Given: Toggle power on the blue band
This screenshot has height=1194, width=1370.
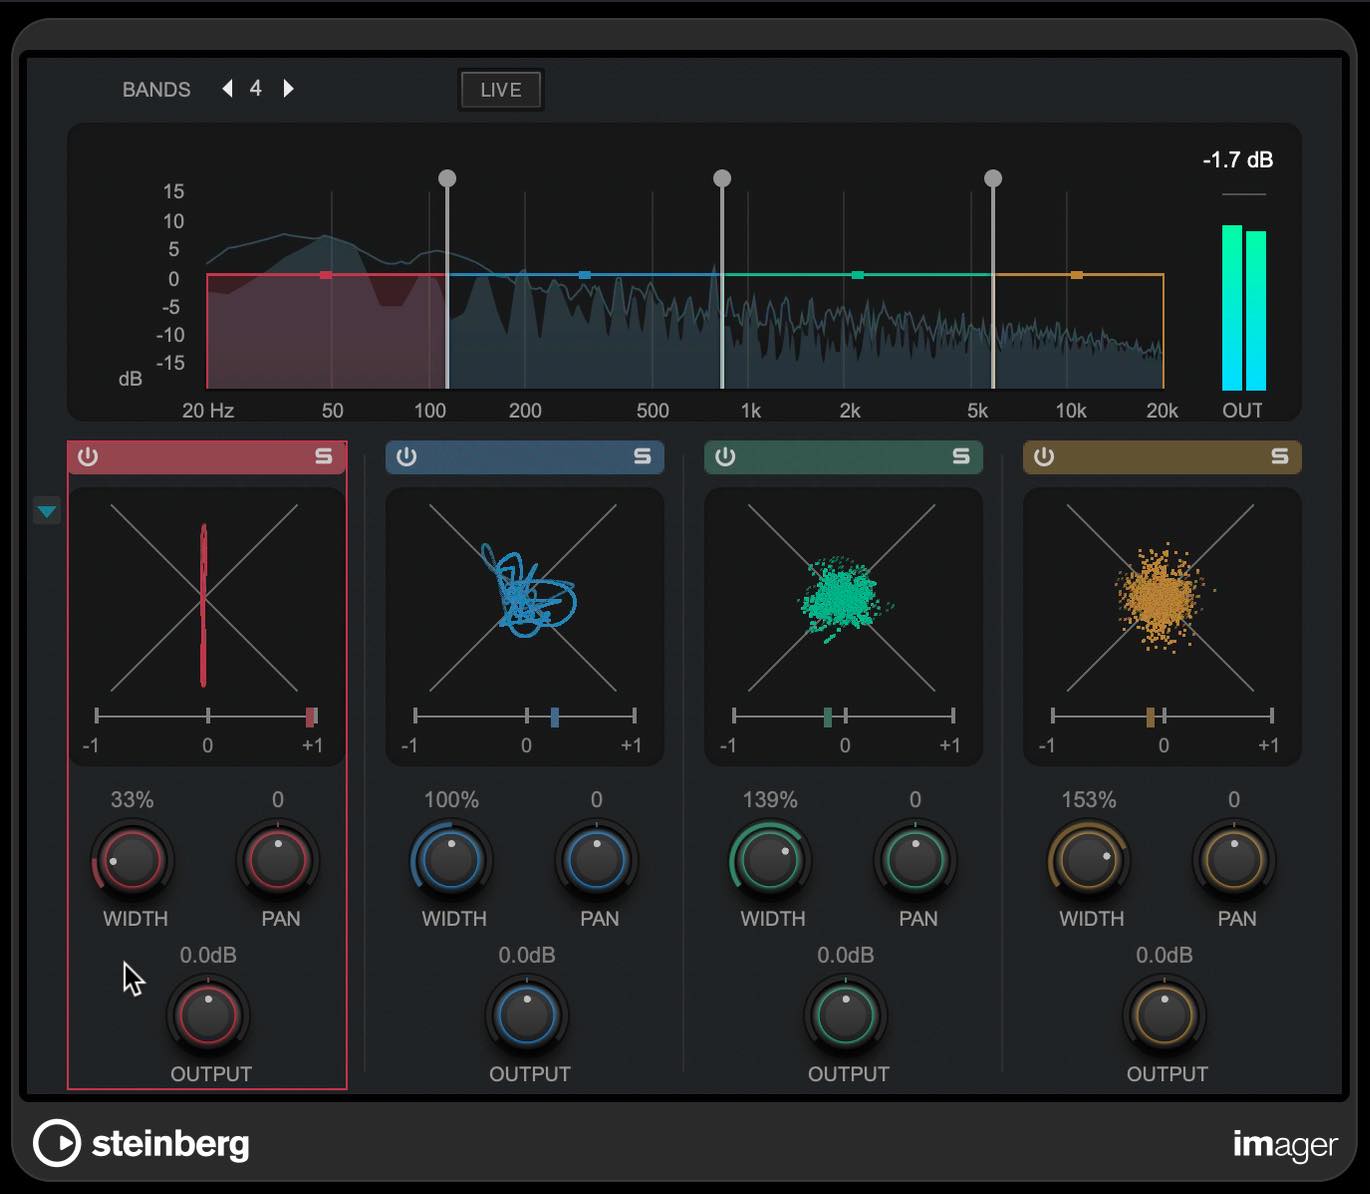Looking at the screenshot, I should tap(406, 457).
